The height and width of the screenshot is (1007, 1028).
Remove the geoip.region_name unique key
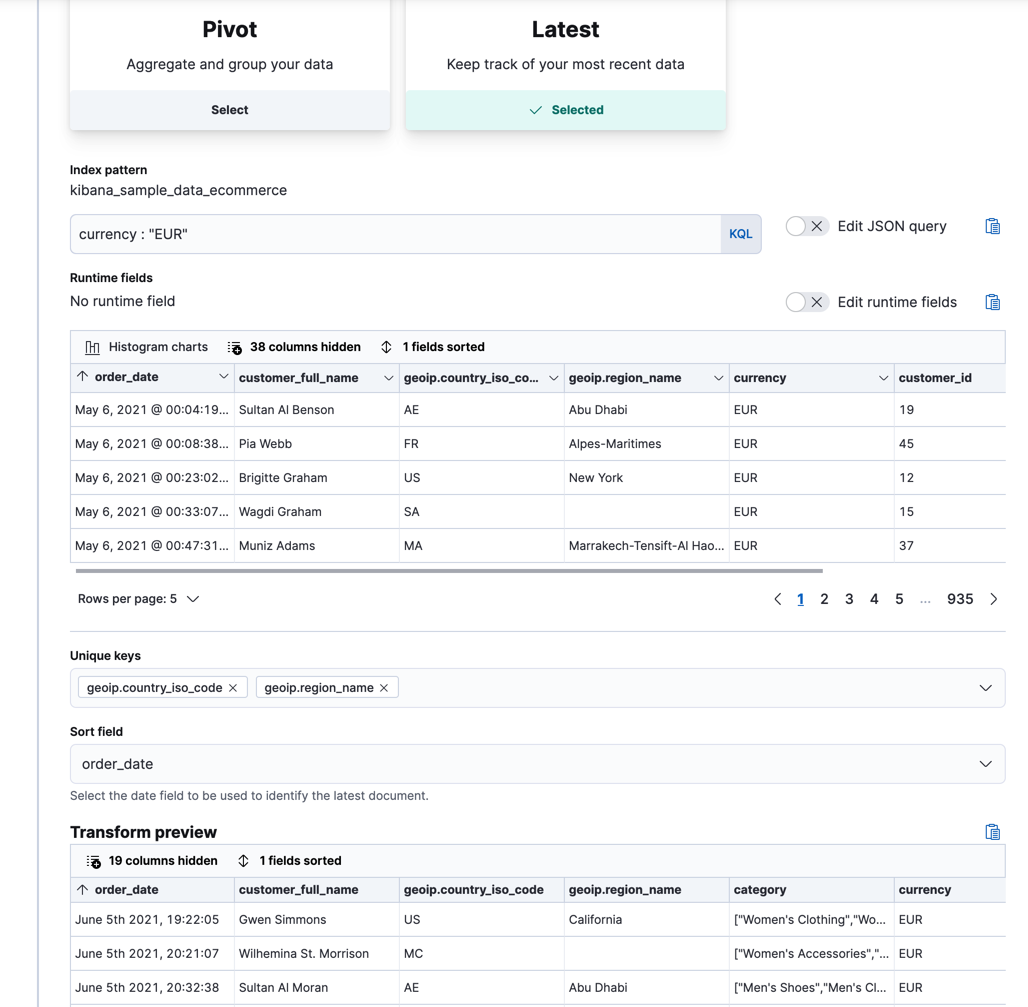tap(385, 687)
